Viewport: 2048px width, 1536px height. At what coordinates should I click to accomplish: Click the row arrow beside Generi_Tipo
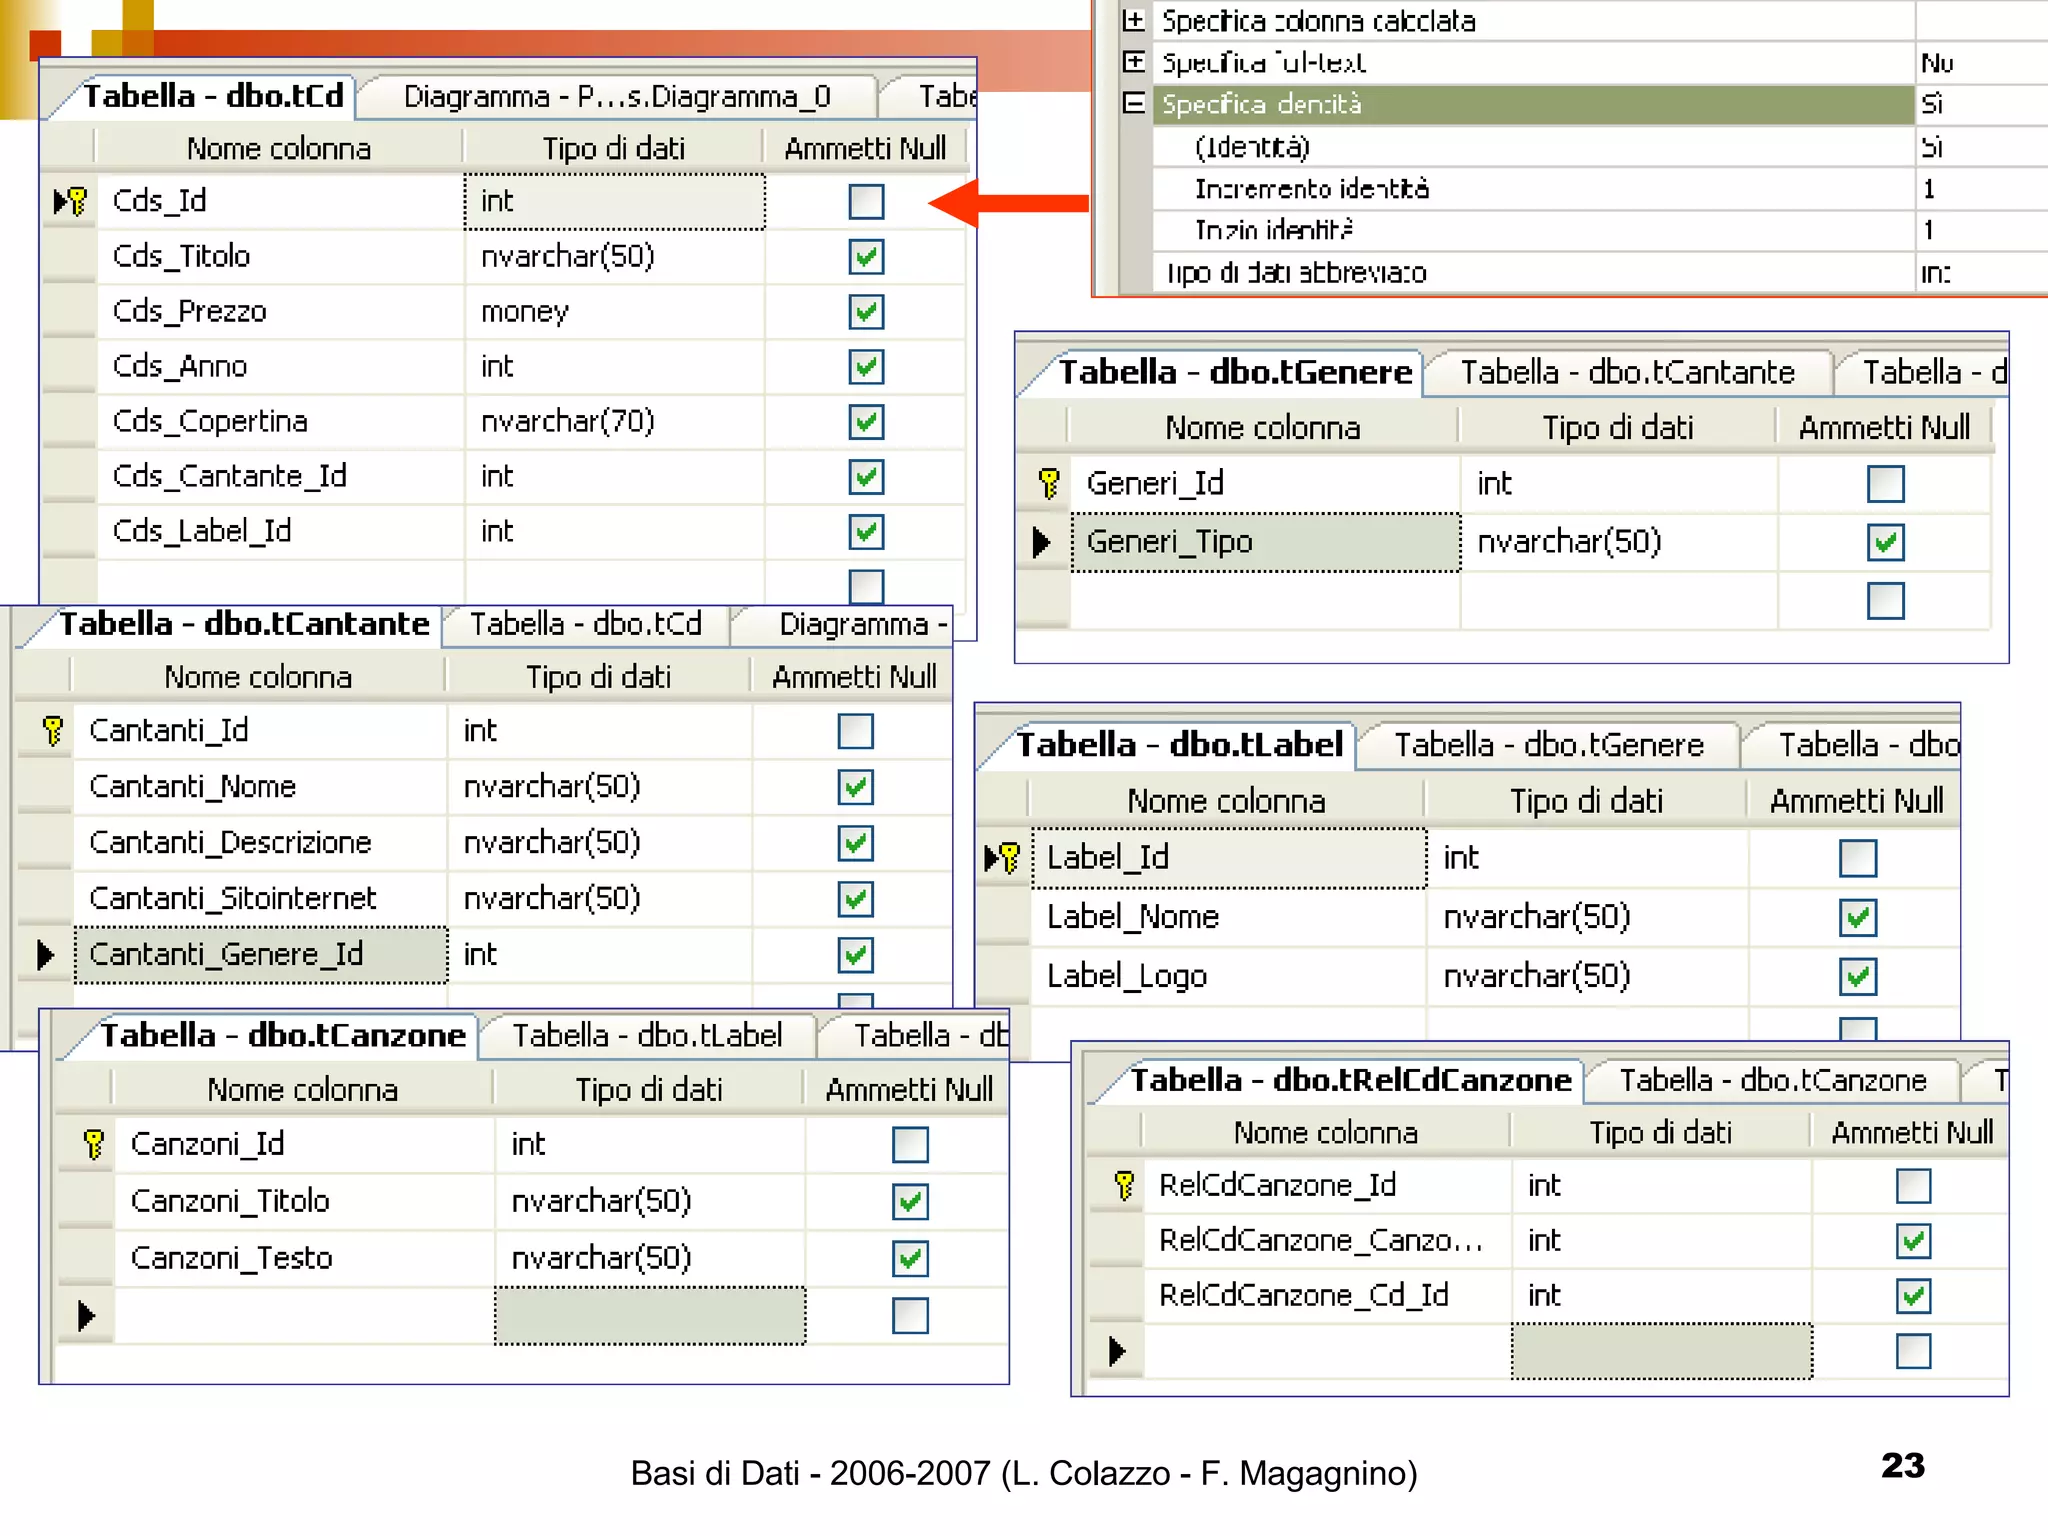[x=1041, y=542]
